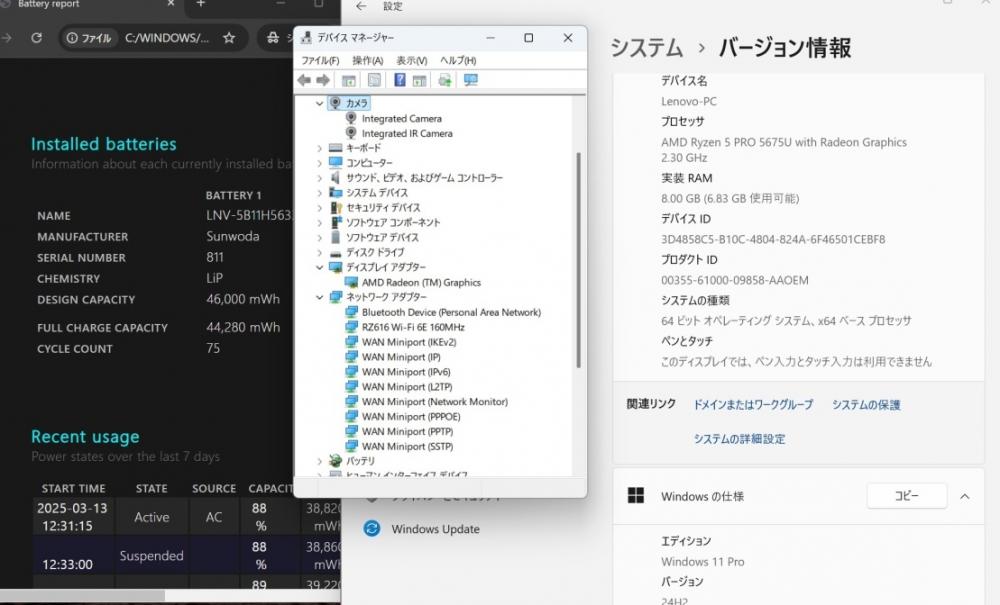Scan for hardware changes using toolbar icon
This screenshot has height=605, width=1000.
coord(445,80)
